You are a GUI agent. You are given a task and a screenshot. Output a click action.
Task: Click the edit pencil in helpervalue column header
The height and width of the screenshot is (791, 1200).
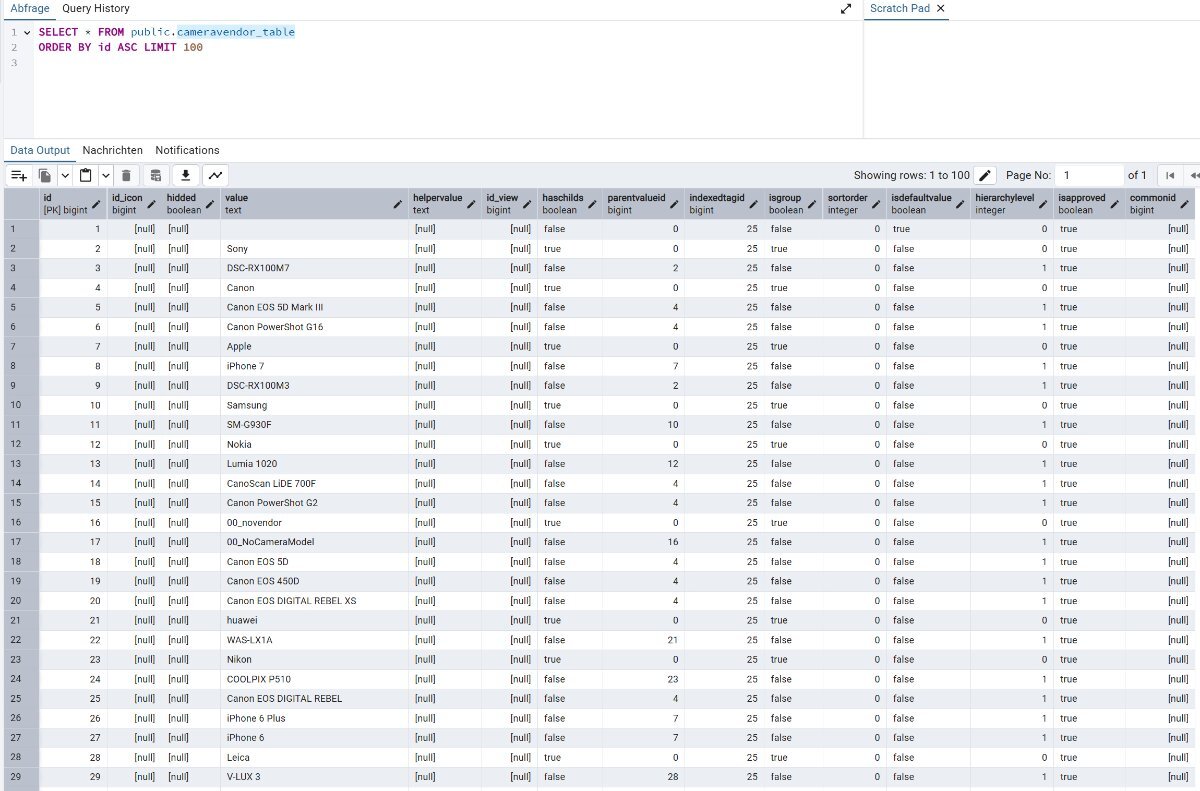(472, 204)
